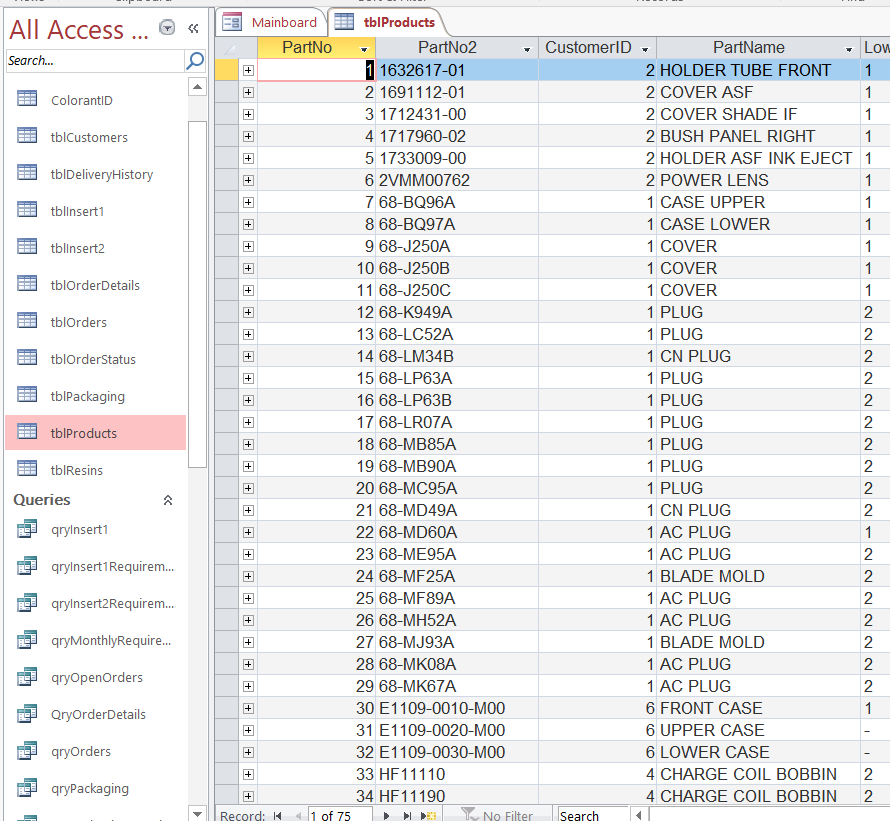Image resolution: width=890 pixels, height=821 pixels.
Task: Open the tblDeliveryHistory table
Action: pos(102,174)
